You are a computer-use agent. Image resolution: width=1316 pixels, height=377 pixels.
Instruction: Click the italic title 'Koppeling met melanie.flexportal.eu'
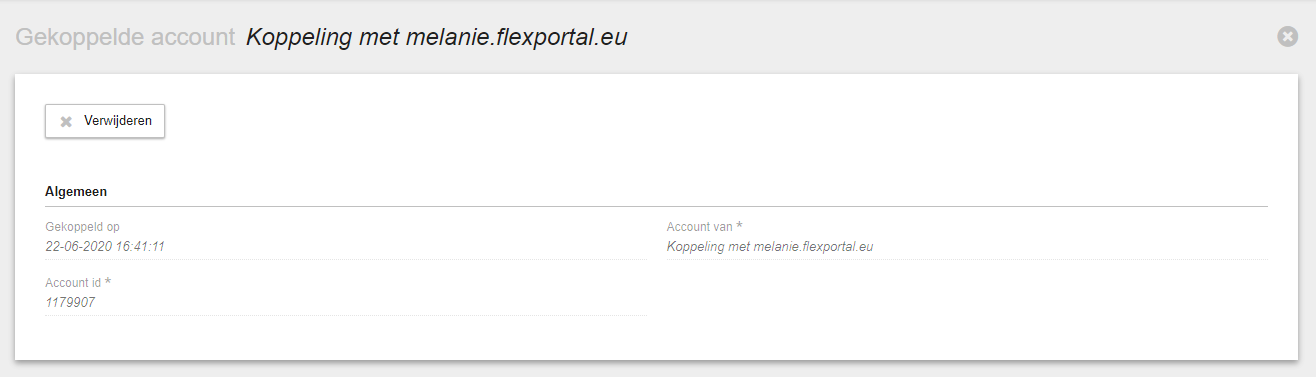coord(436,37)
